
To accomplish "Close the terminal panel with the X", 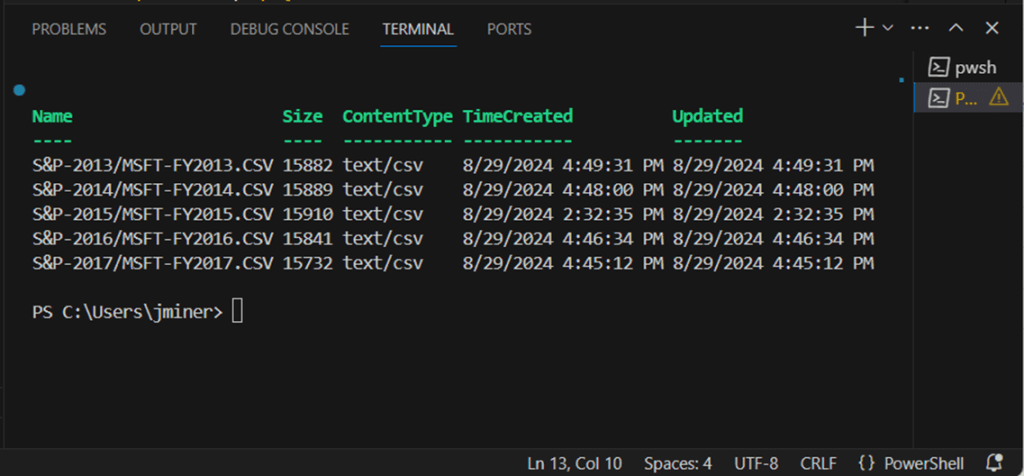I will (991, 28).
